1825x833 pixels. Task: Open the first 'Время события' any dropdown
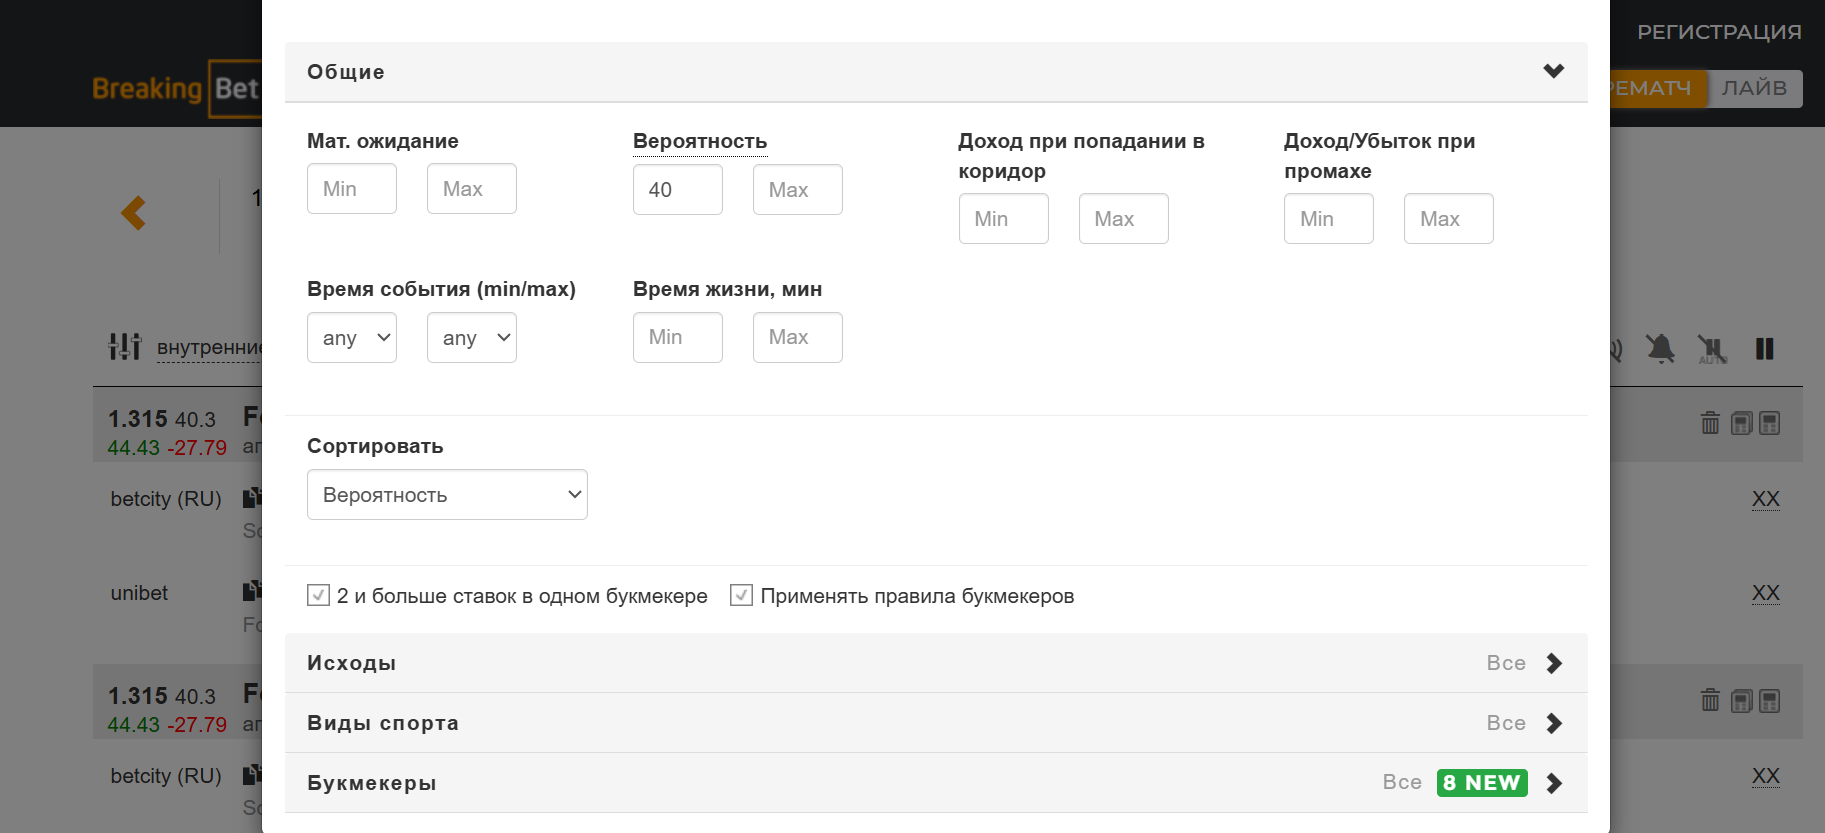352,338
